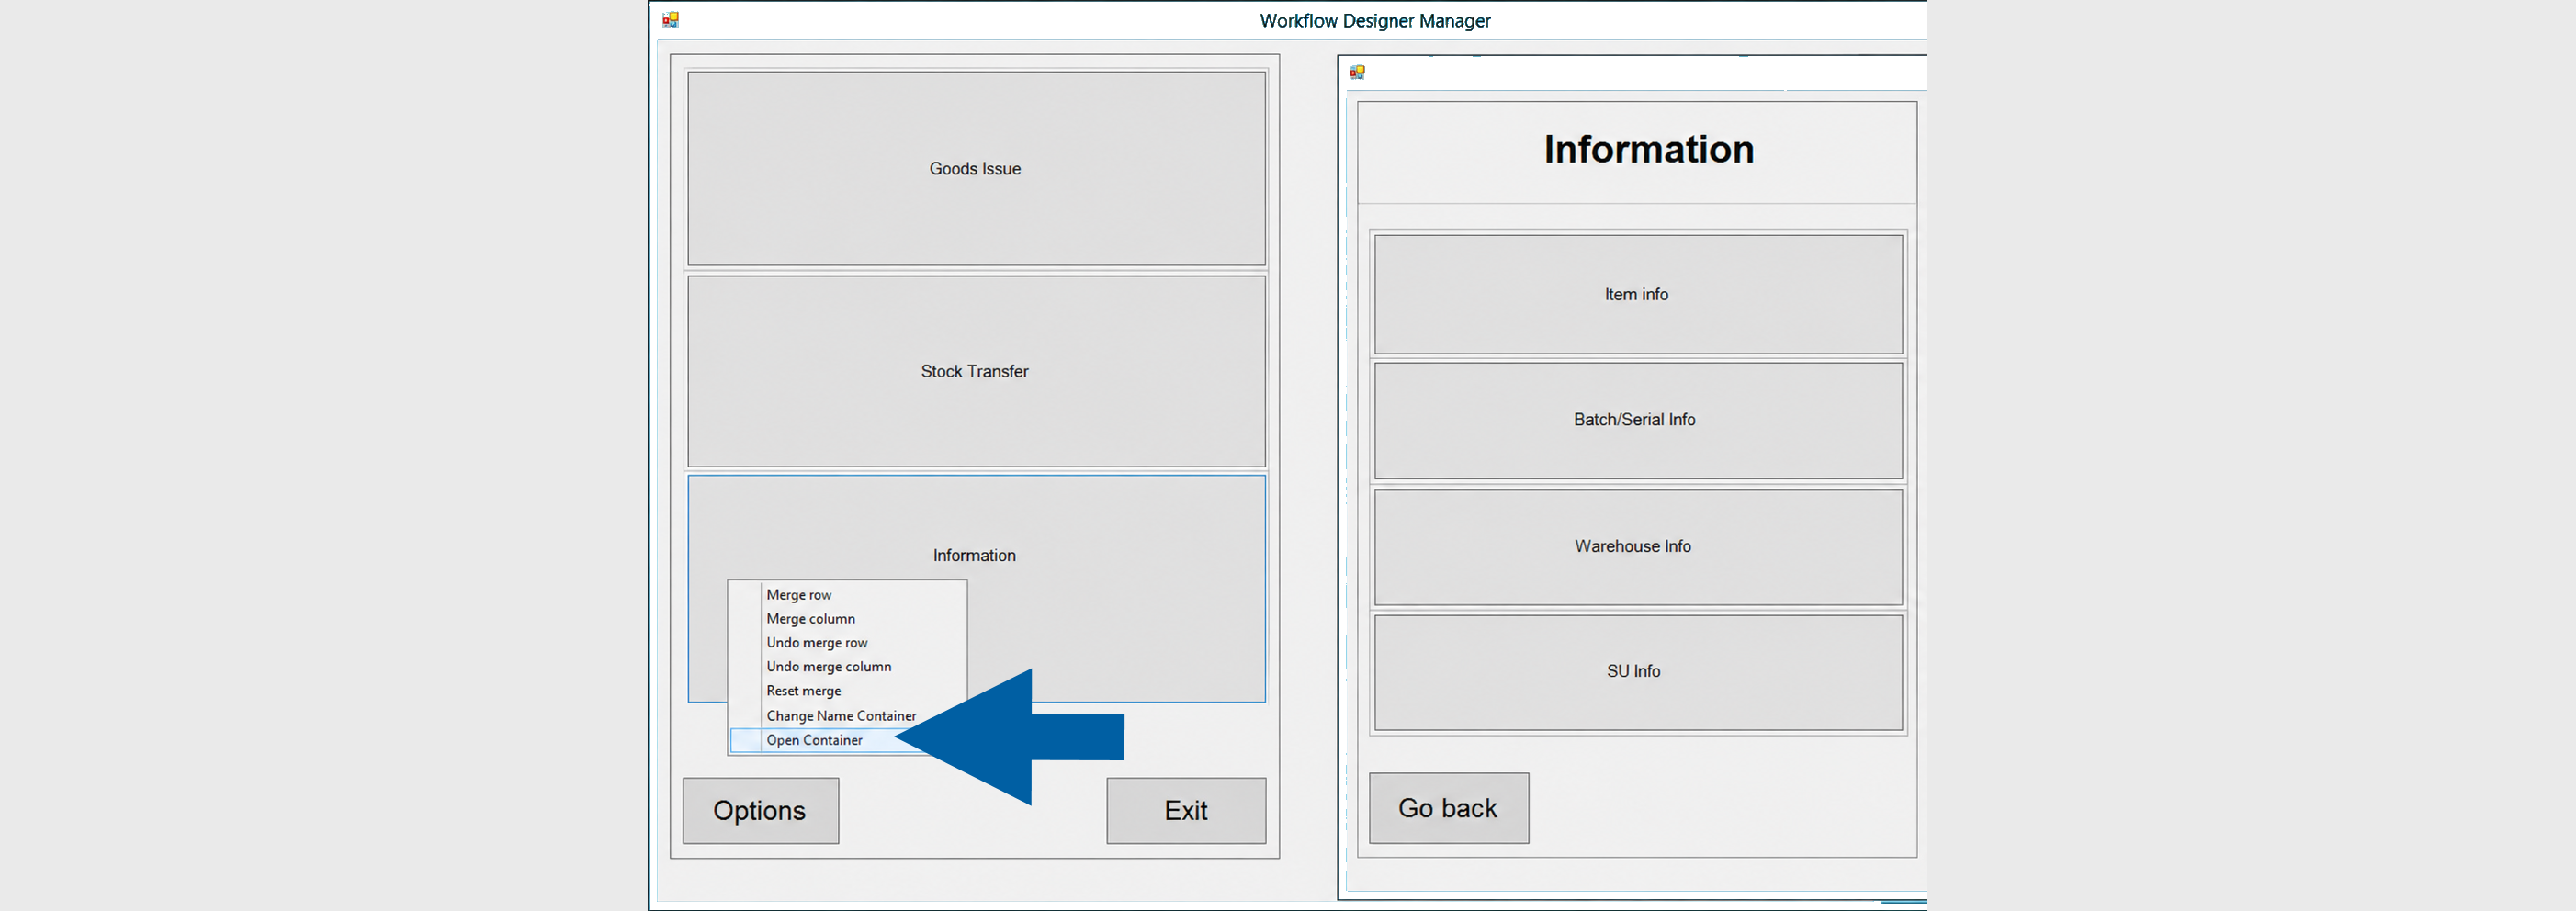Click the Stock Transfer button
Screen dimensions: 2576x911
click(x=976, y=371)
